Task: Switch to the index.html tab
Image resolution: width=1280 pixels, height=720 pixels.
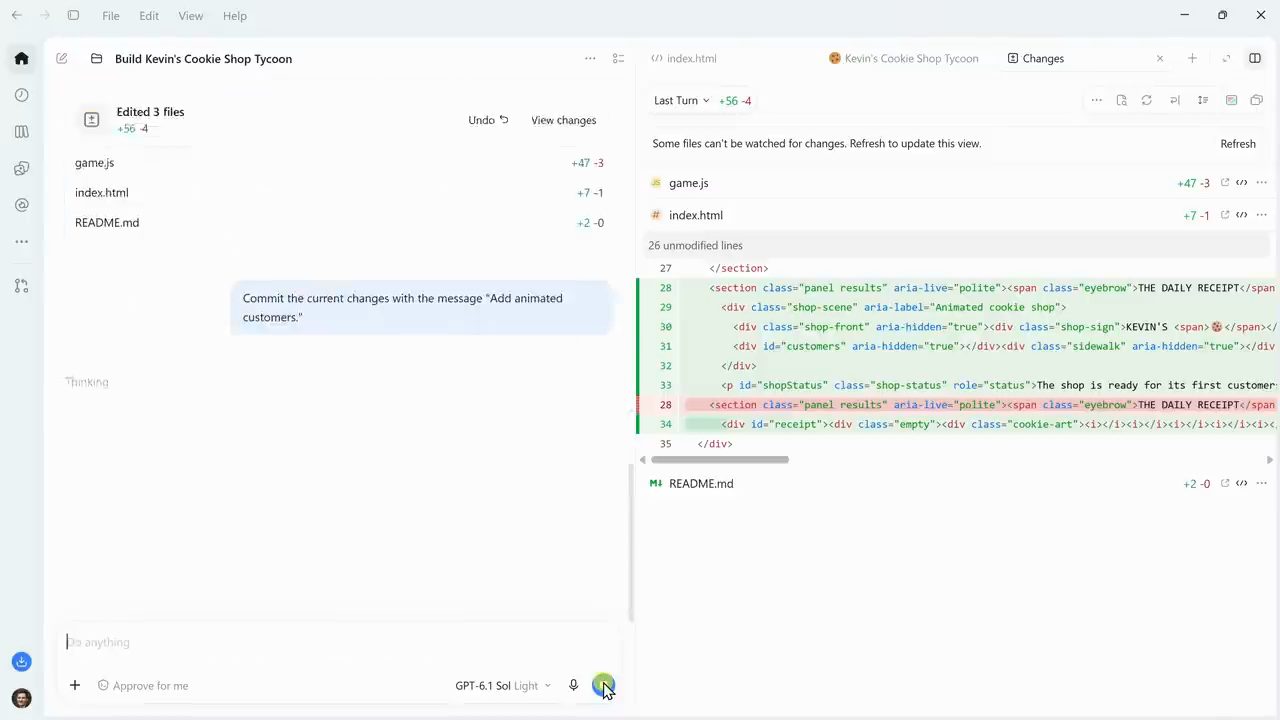Action: click(x=684, y=59)
